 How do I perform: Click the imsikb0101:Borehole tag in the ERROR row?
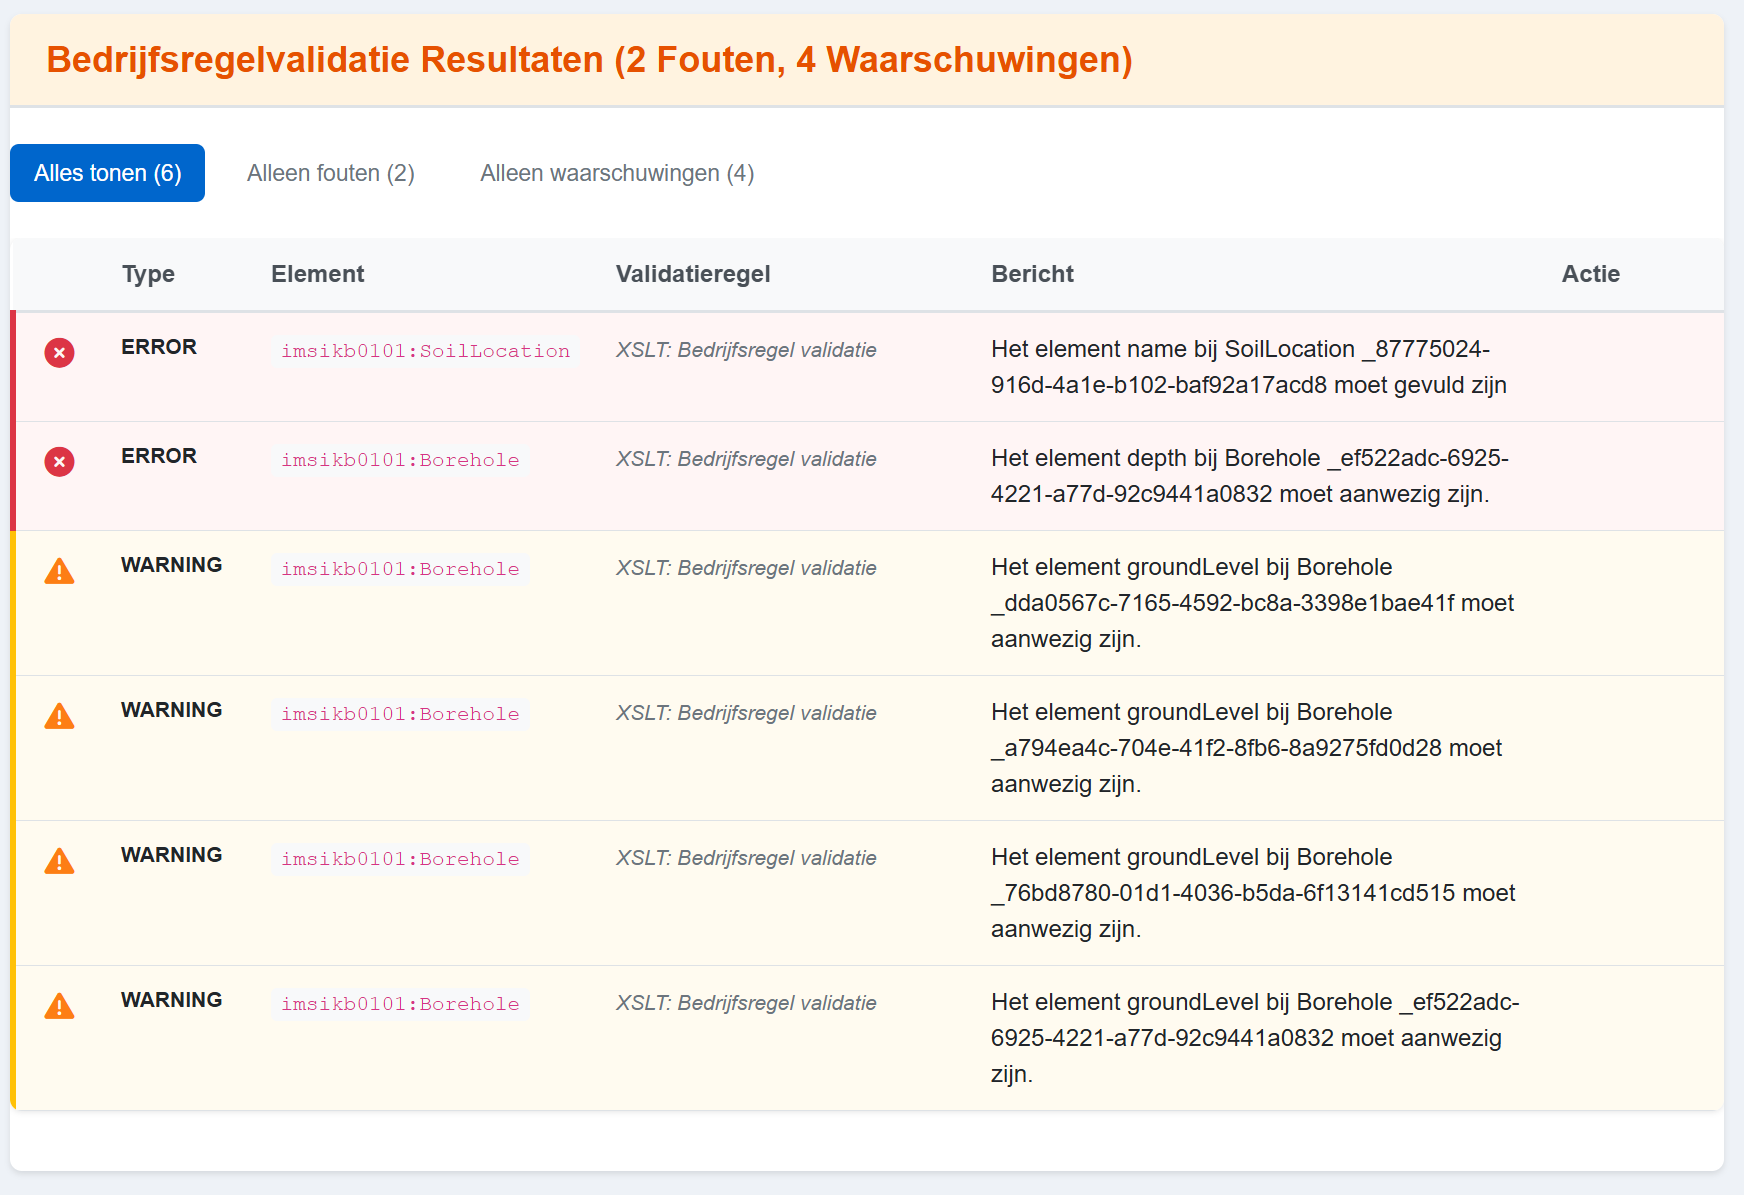coord(400,460)
